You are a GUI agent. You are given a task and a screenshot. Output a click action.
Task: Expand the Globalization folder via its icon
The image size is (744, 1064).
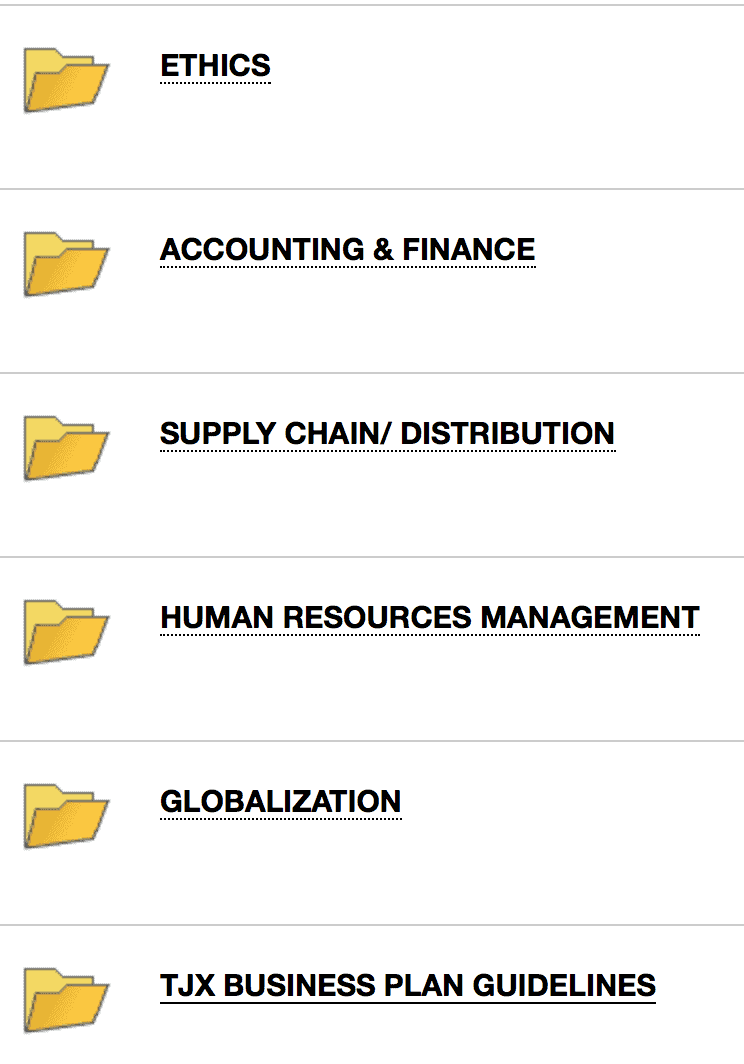tap(65, 817)
